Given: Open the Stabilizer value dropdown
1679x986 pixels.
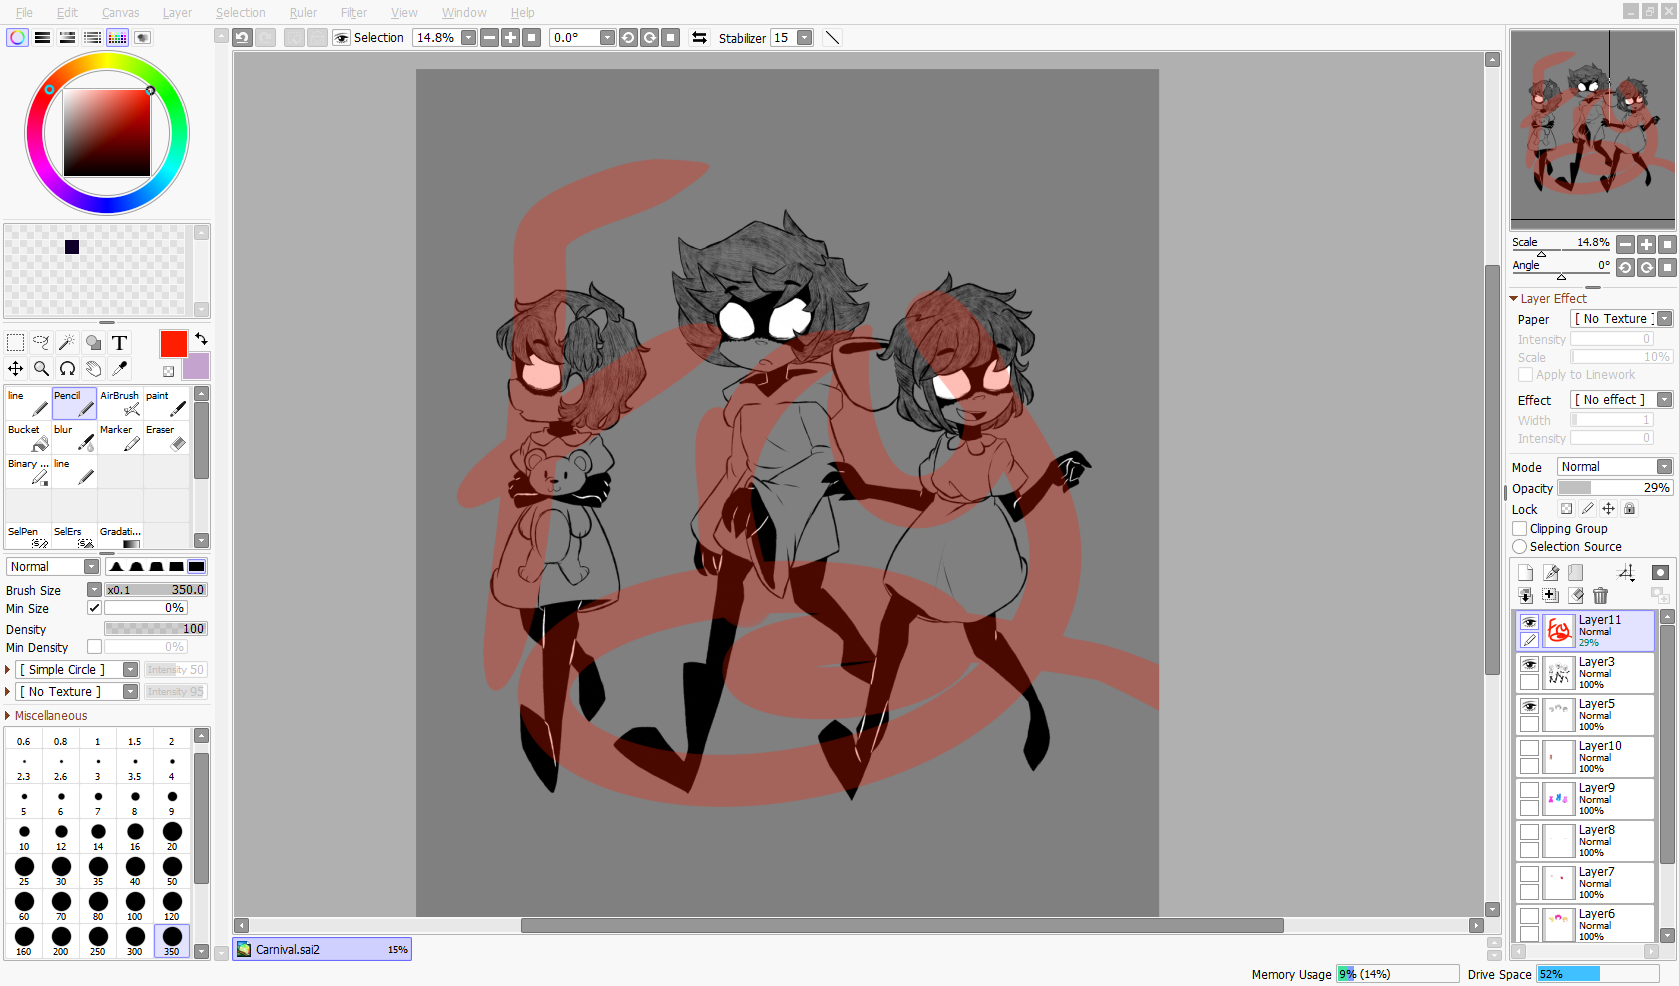Looking at the screenshot, I should coord(805,38).
